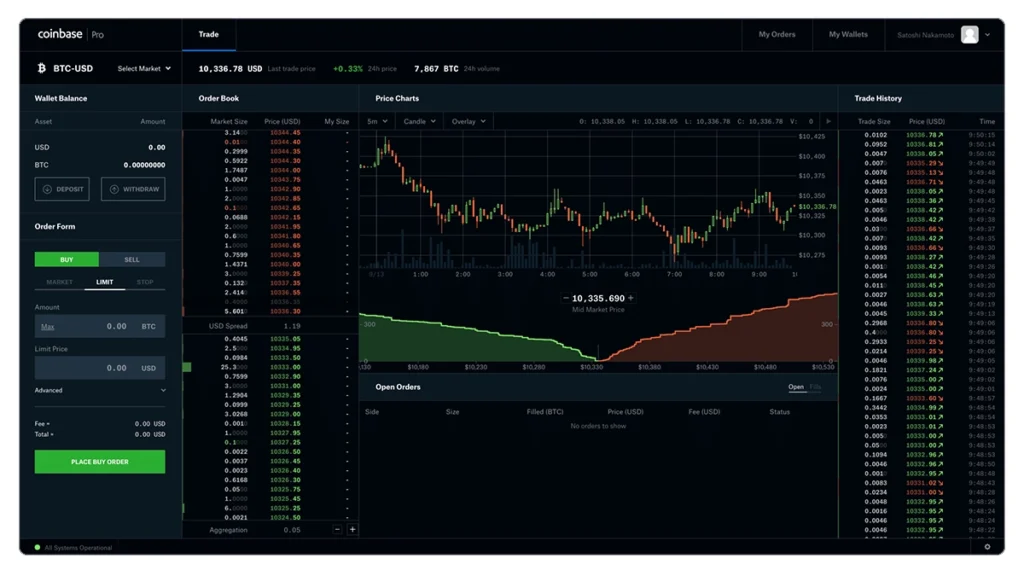
Task: Click the Limit Price USD input field
Action: point(100,368)
